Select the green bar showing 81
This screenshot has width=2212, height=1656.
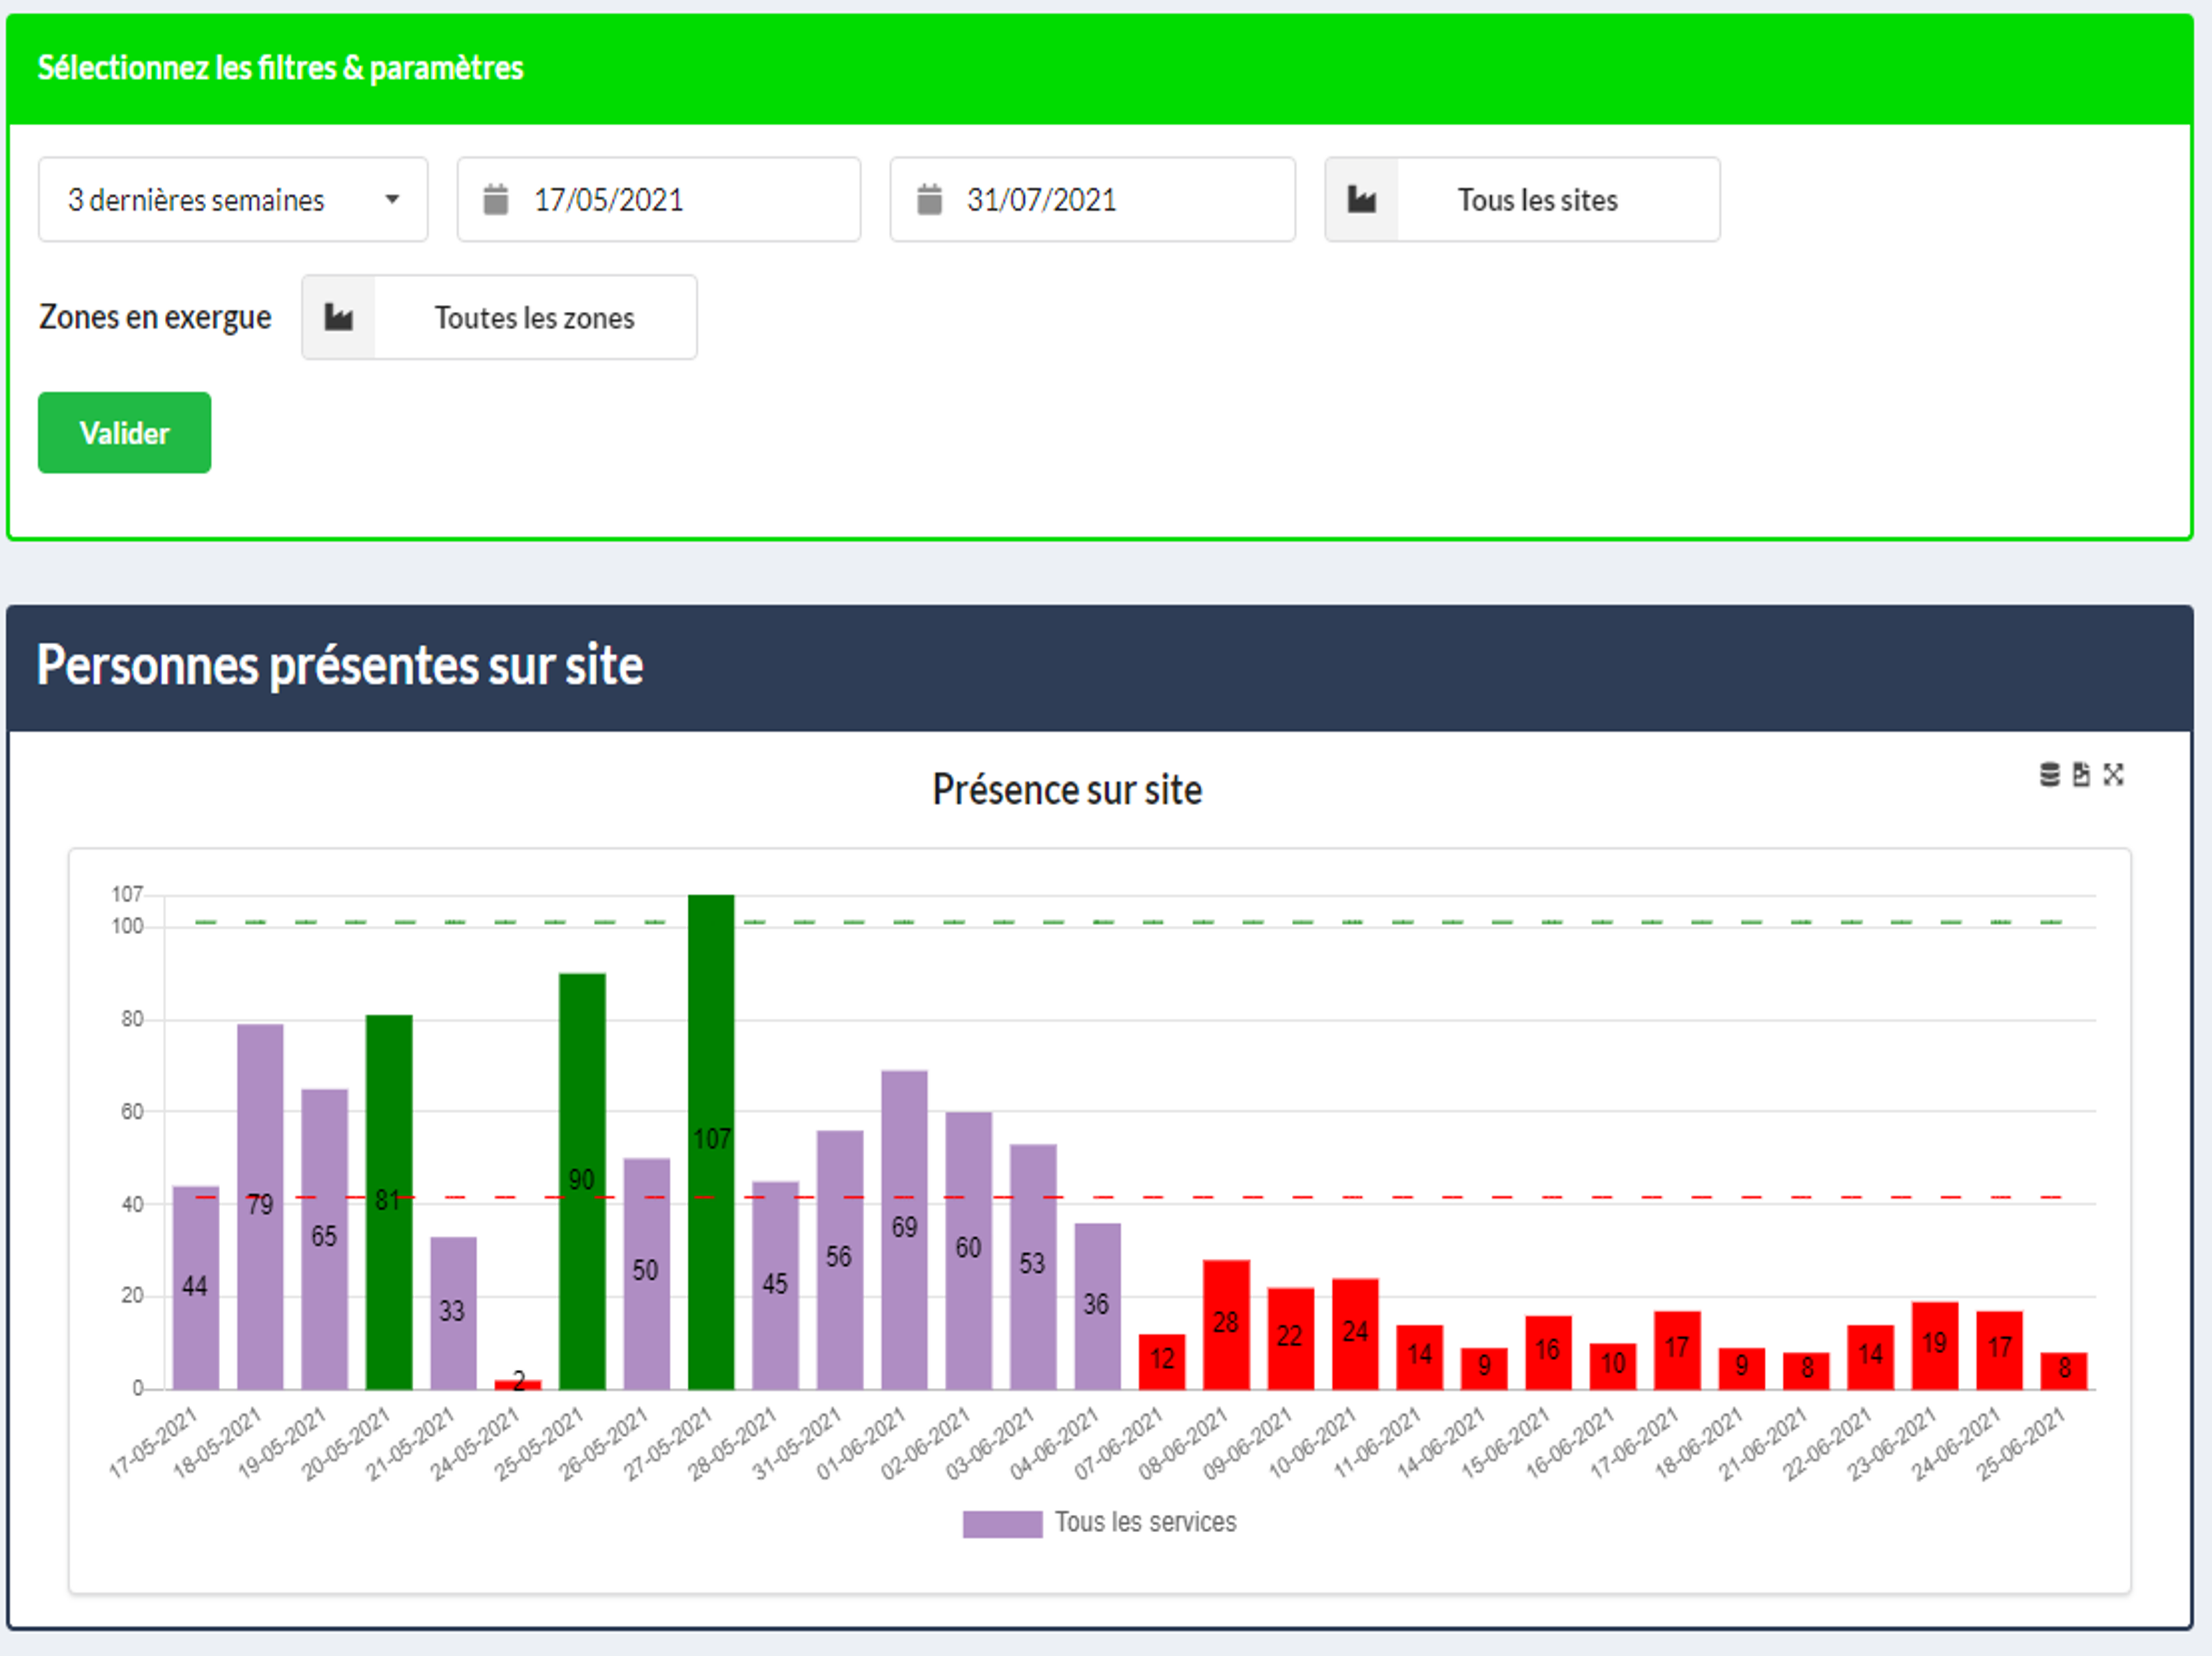[x=389, y=1203]
